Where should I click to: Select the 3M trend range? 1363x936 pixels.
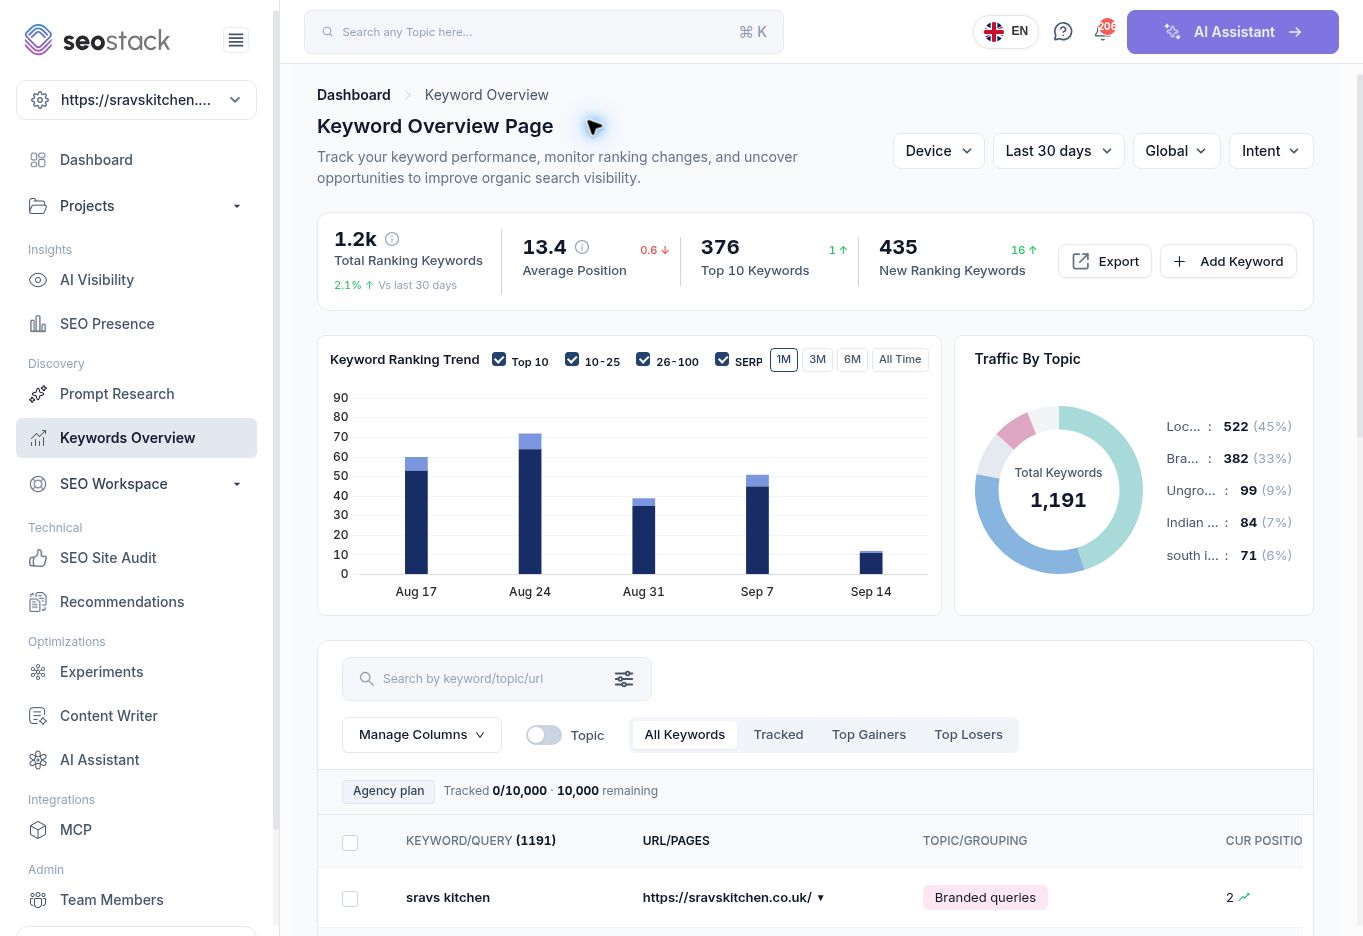pos(817,360)
